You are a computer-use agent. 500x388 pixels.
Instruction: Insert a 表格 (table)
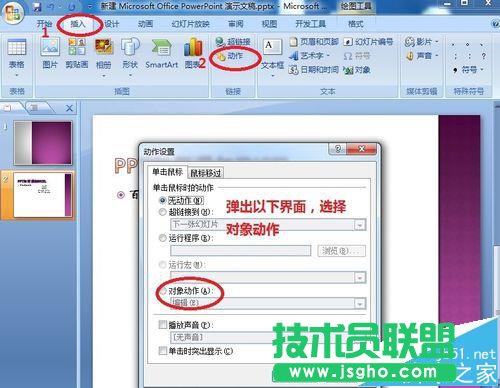click(x=16, y=53)
